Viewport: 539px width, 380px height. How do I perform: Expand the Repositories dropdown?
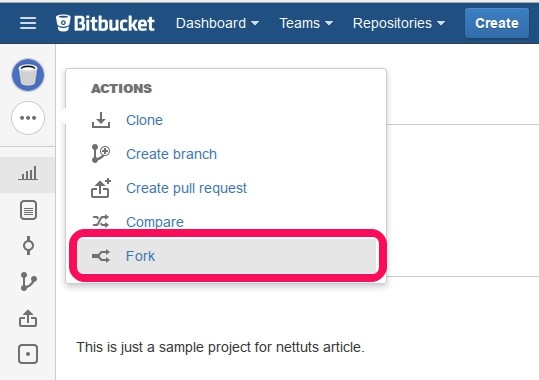click(x=399, y=23)
